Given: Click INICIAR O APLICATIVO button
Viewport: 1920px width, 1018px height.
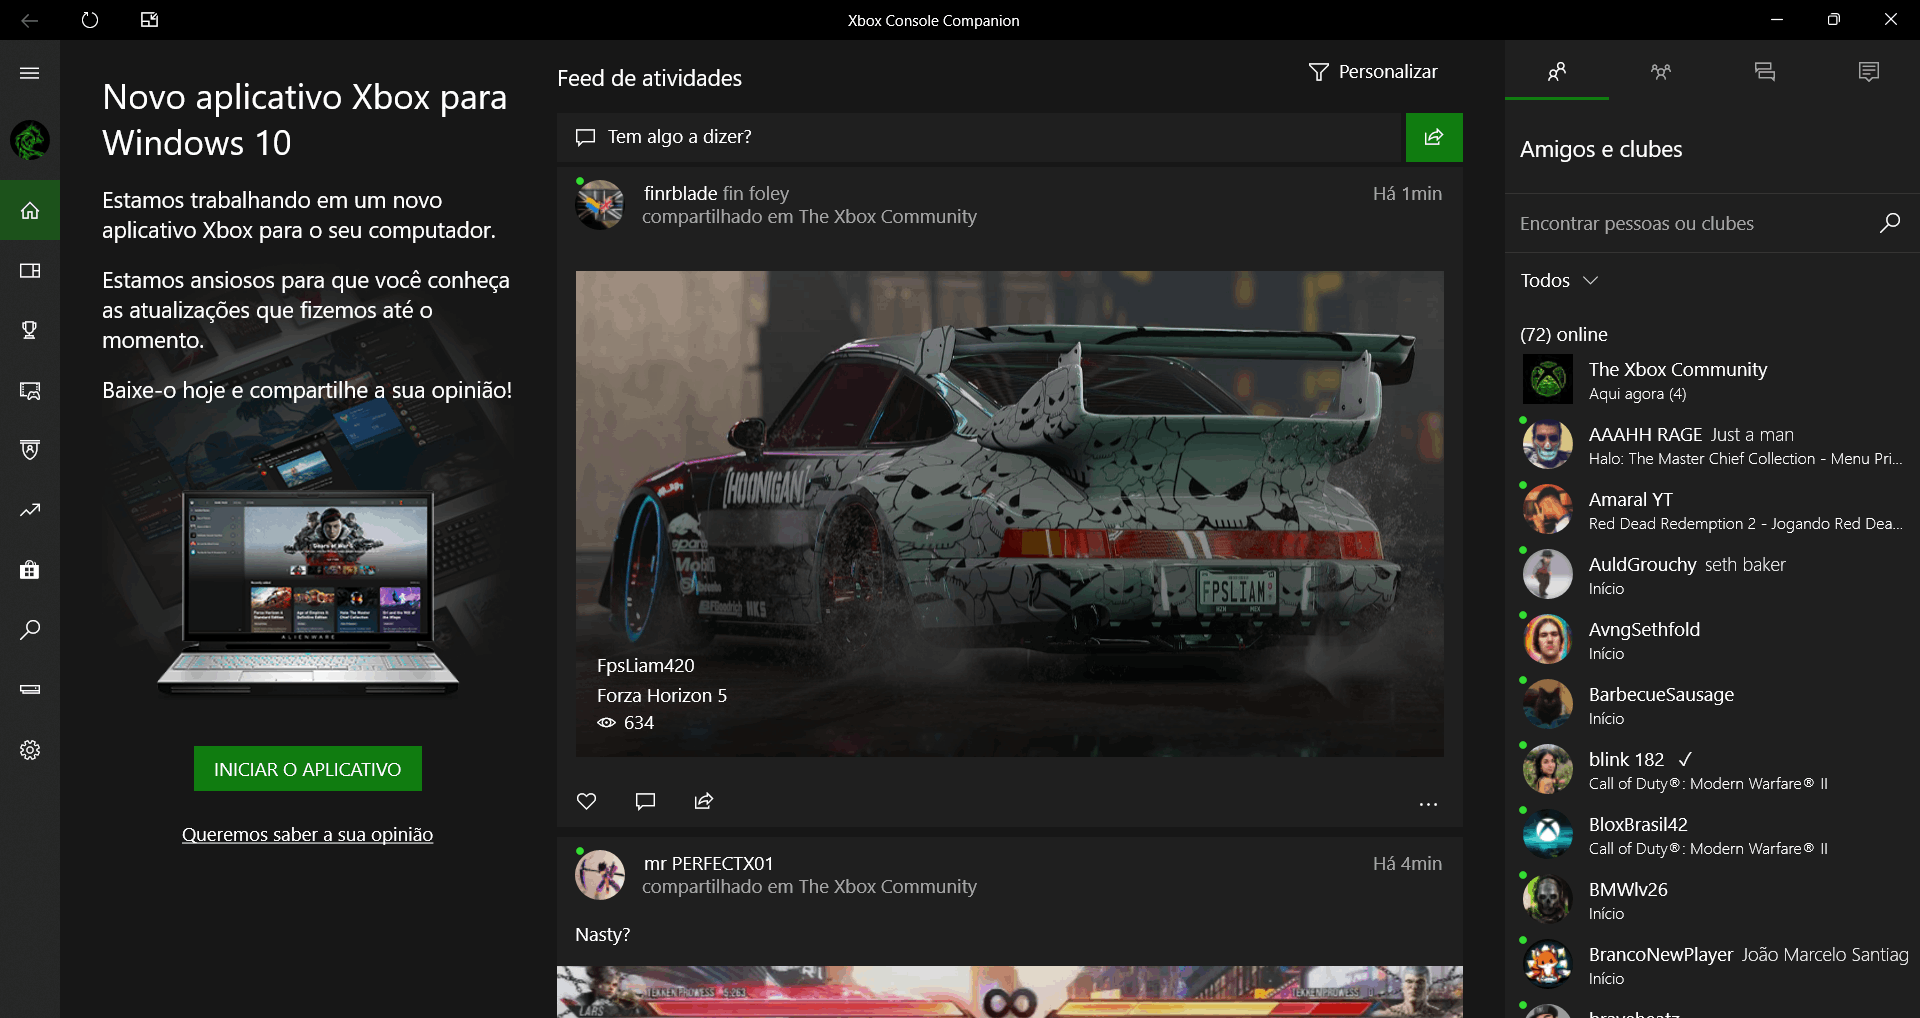Looking at the screenshot, I should tap(308, 769).
